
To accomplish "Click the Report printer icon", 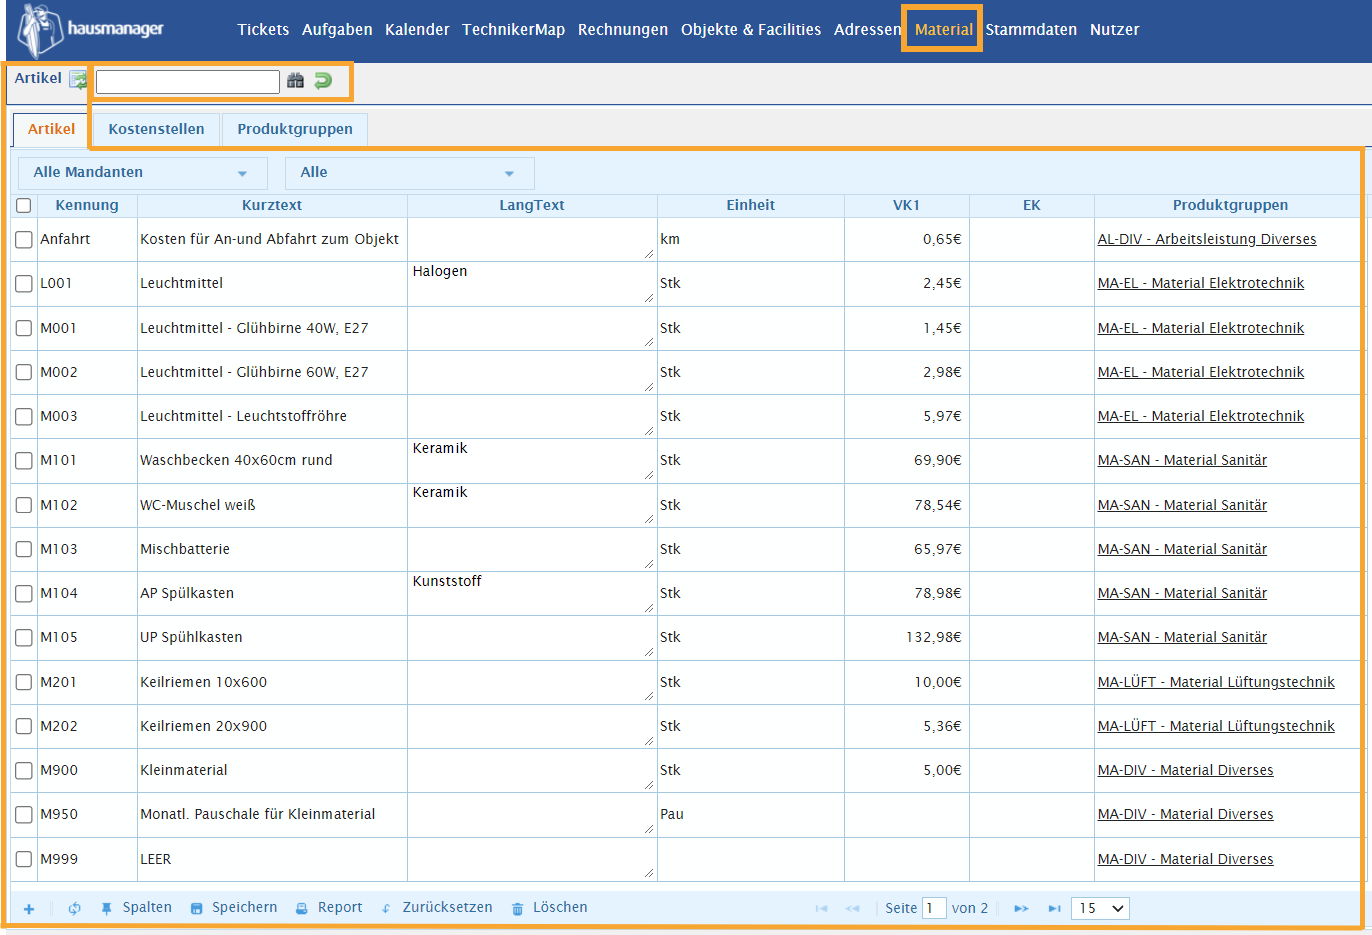I will point(301,909).
